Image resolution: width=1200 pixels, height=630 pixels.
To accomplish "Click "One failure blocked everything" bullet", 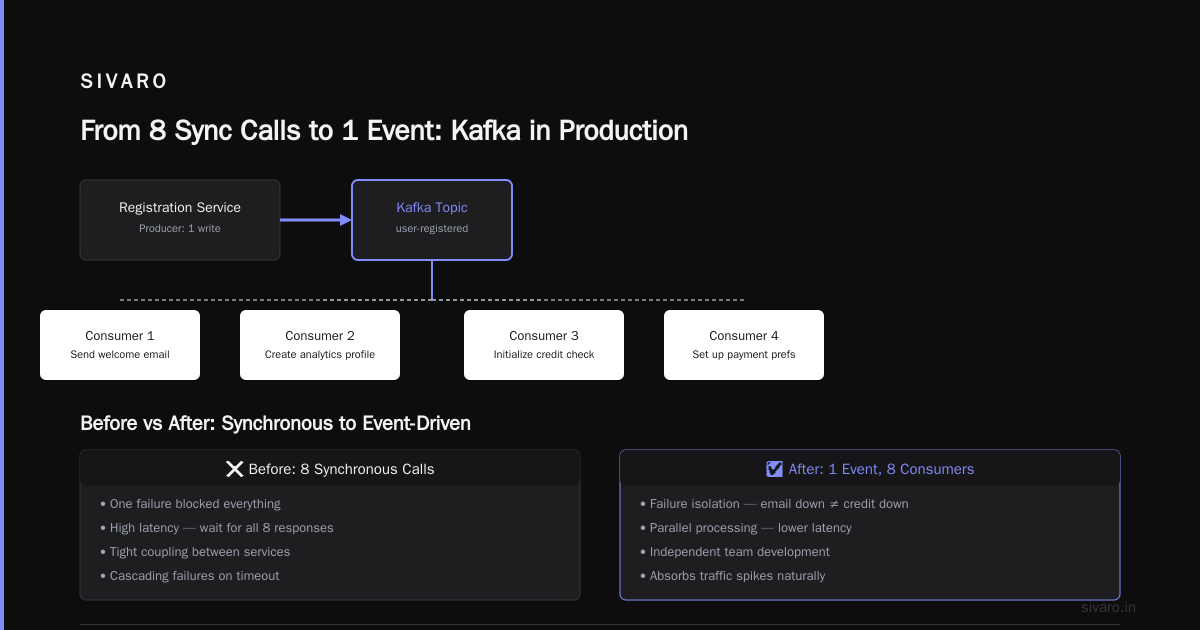I will pos(190,504).
